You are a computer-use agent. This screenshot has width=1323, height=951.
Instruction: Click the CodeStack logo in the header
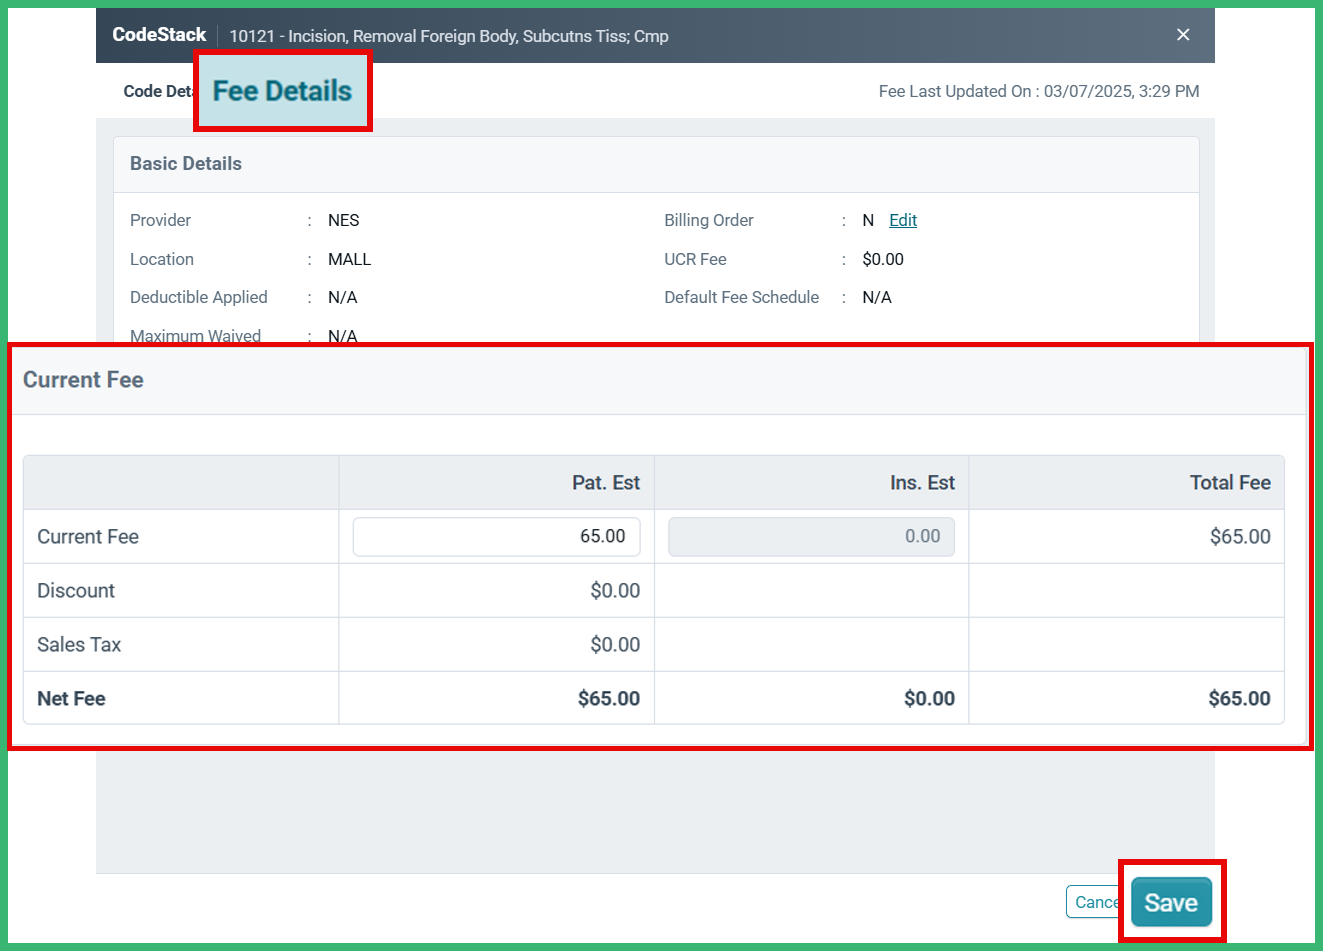coord(159,35)
